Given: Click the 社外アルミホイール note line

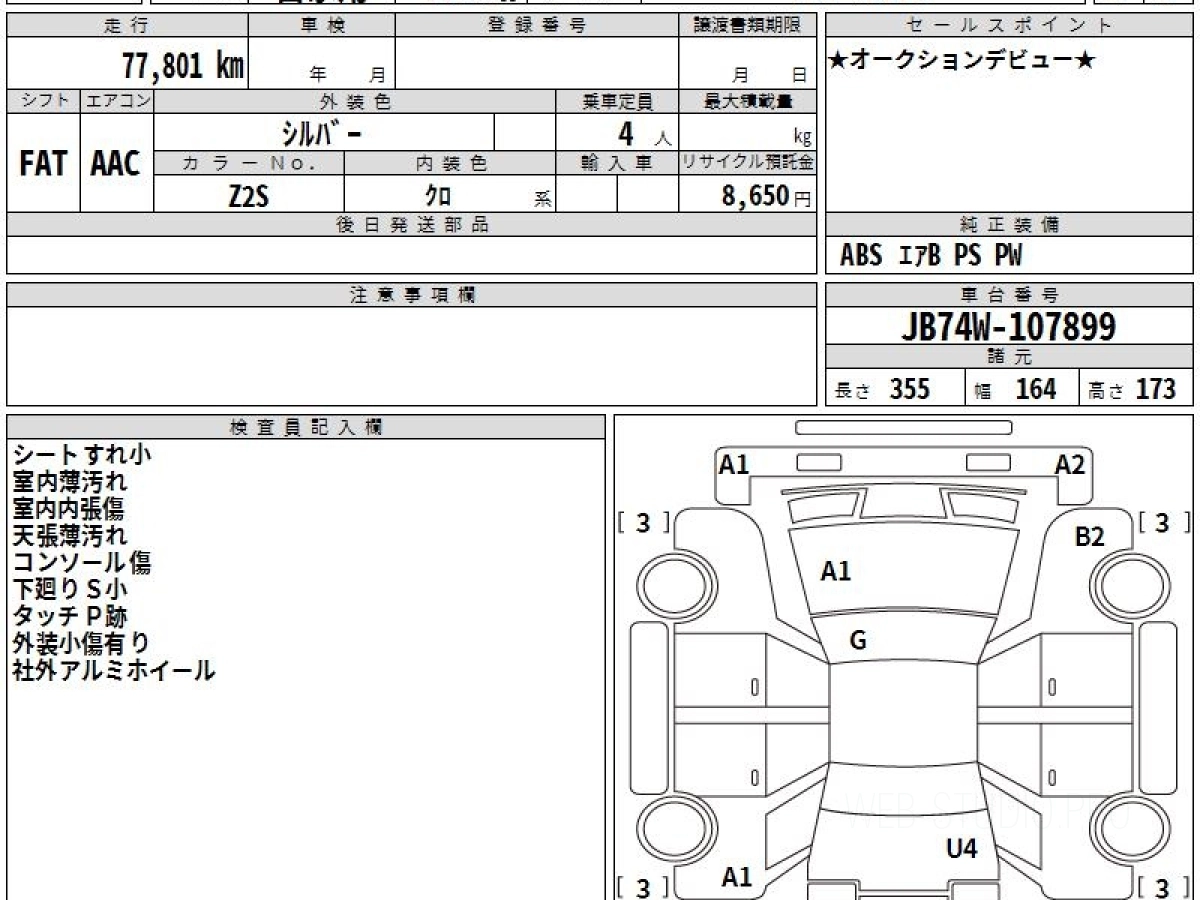Looking at the screenshot, I should (x=114, y=670).
